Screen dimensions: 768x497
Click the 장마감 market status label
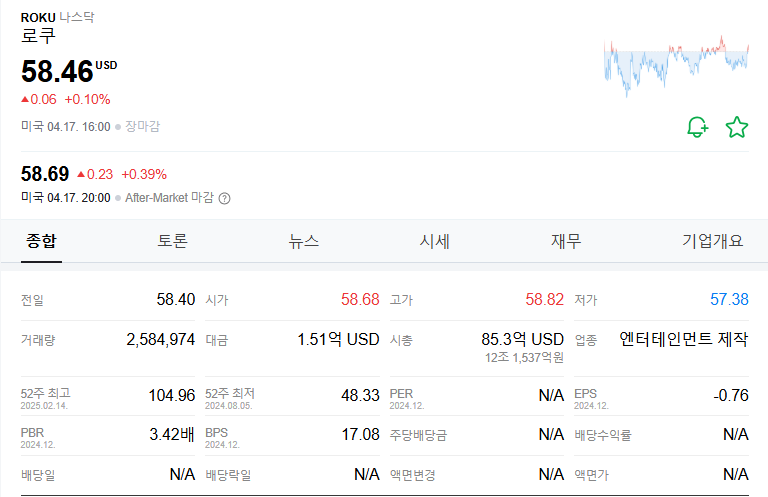143,126
